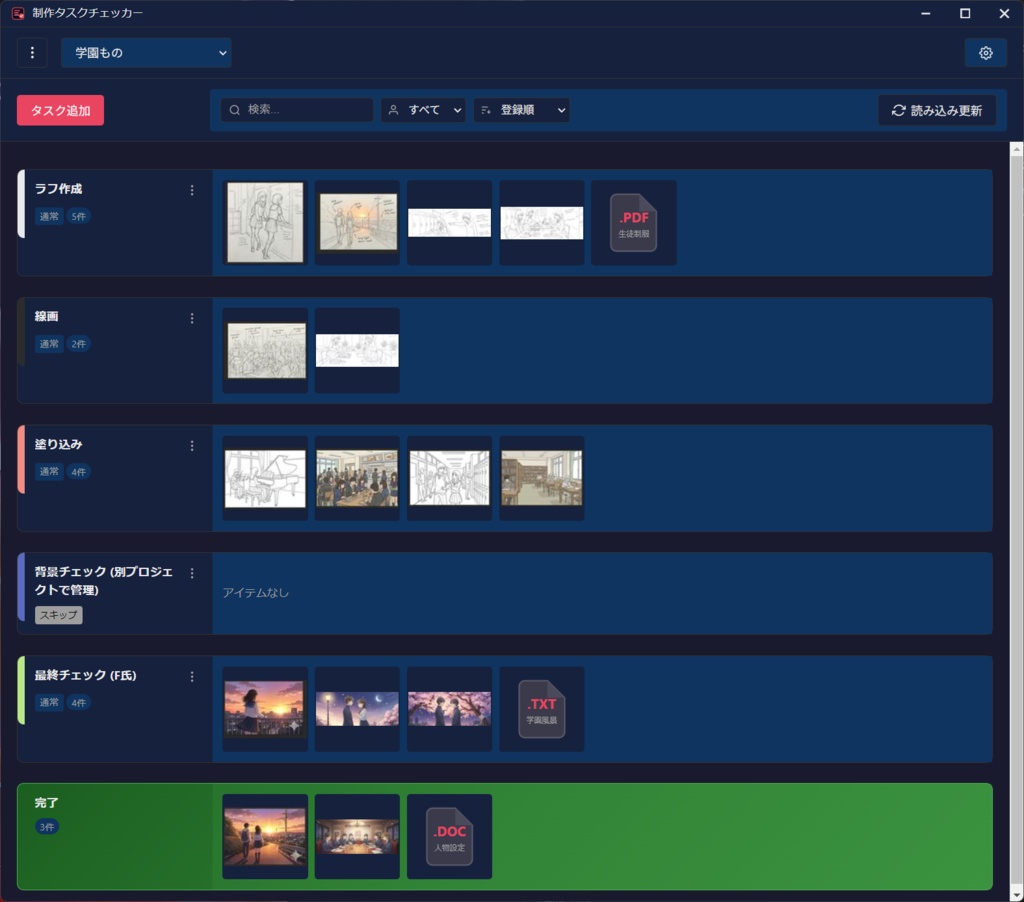
Task: Open the options menu for 塗り込み task
Action: pyautogui.click(x=192, y=445)
